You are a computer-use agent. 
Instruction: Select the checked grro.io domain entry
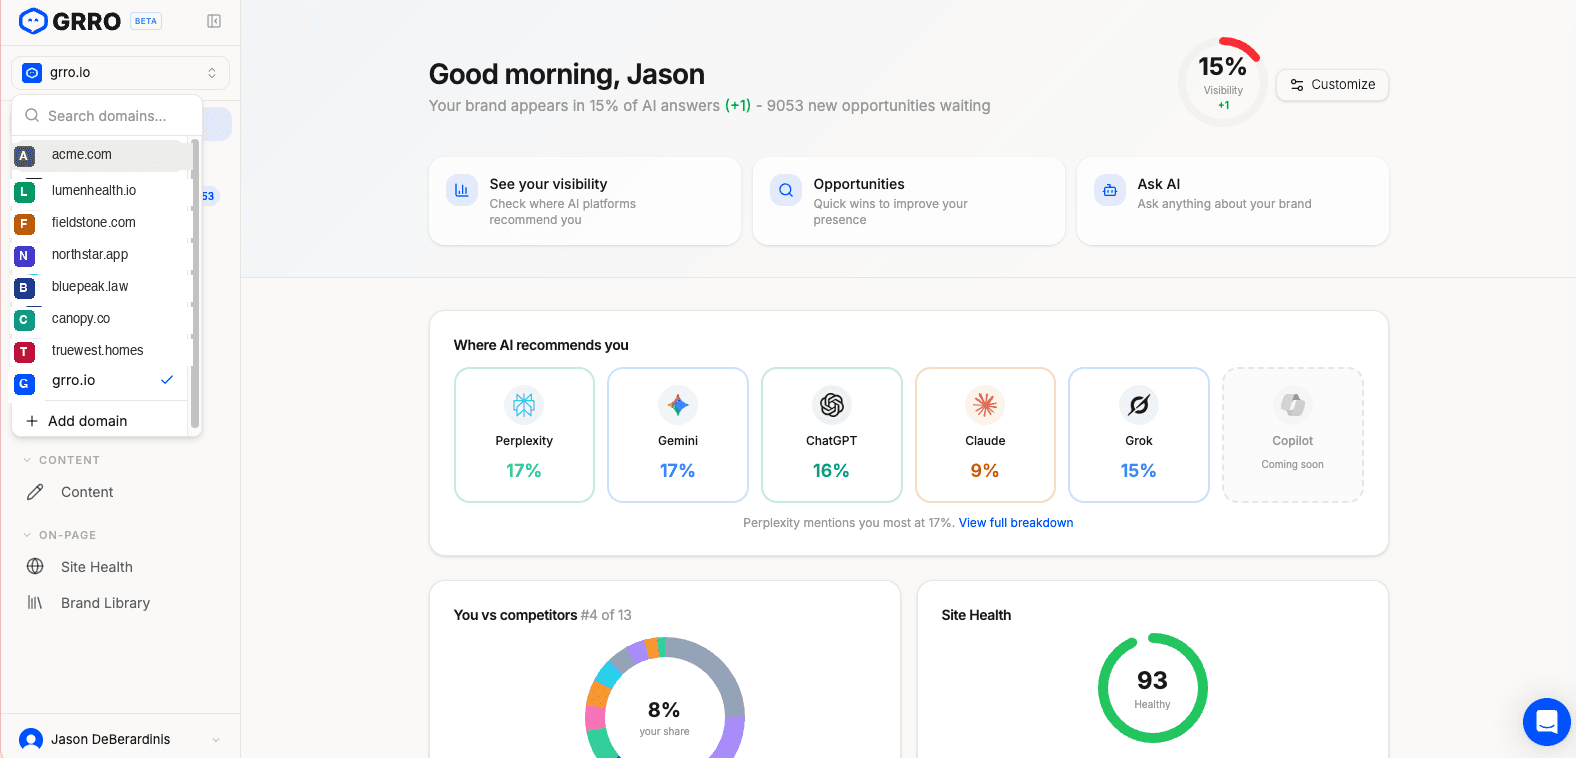coord(100,381)
